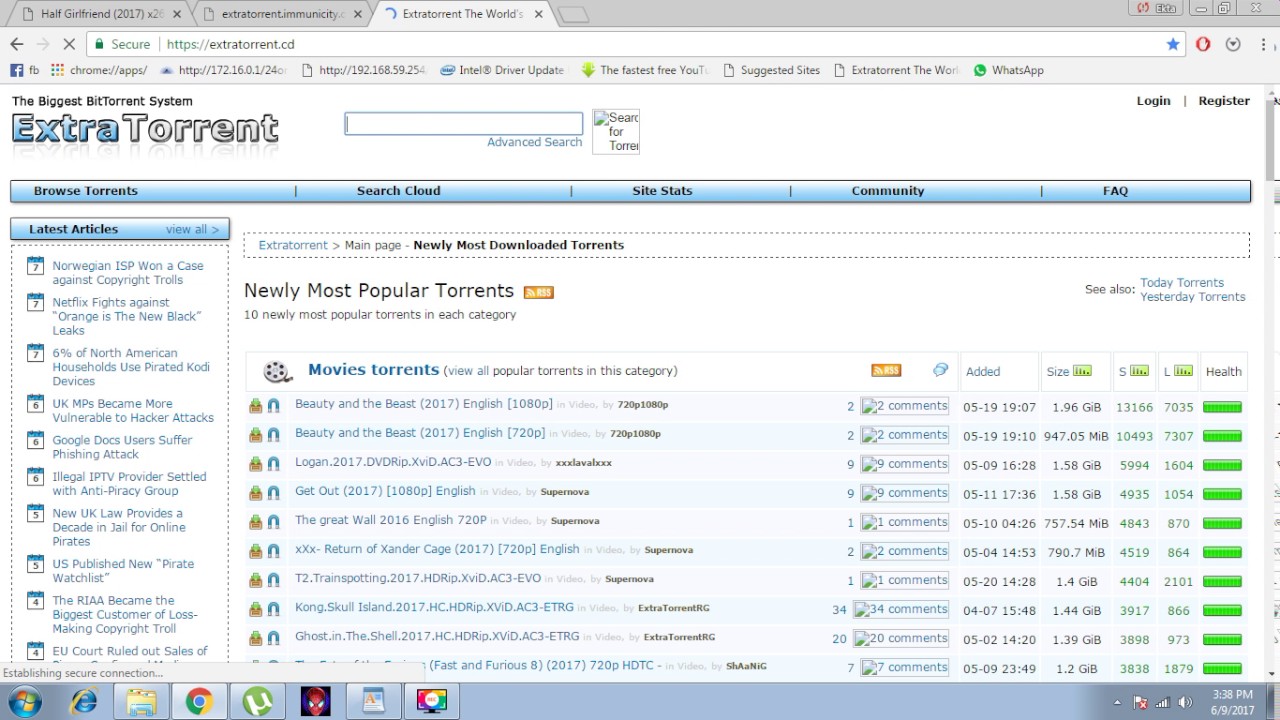Open Community menu item

pos(888,191)
